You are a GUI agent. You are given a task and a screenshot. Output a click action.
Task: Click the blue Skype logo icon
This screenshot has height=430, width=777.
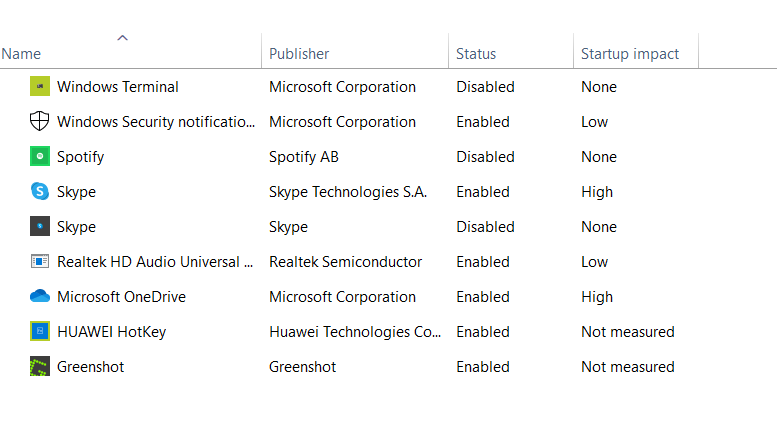tap(40, 191)
